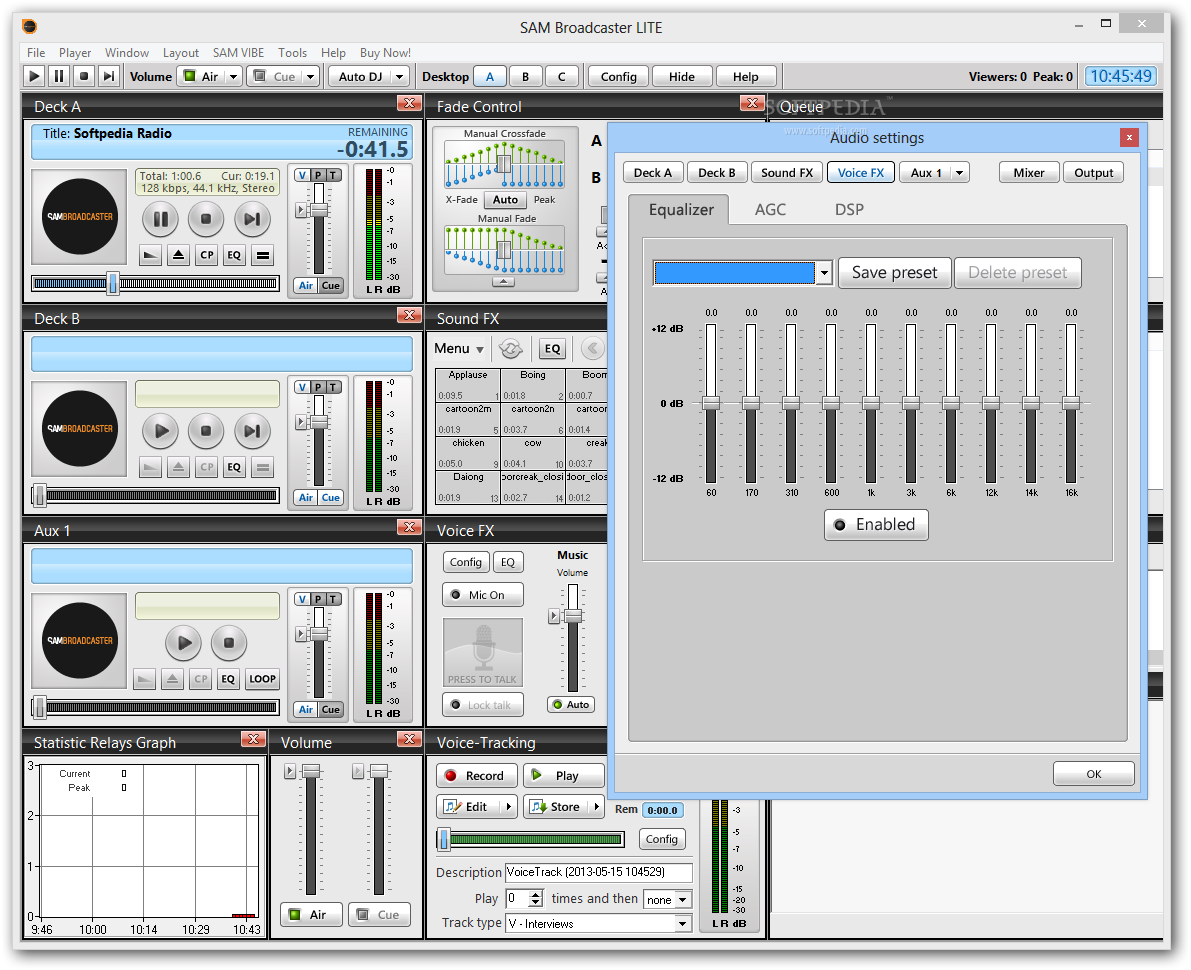The image size is (1191, 970).
Task: Pause playback on Deck A
Action: (x=160, y=220)
